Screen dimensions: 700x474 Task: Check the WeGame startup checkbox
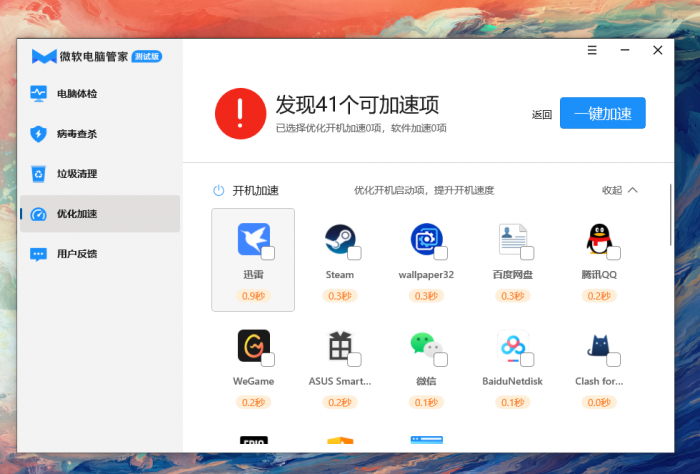pyautogui.click(x=268, y=359)
